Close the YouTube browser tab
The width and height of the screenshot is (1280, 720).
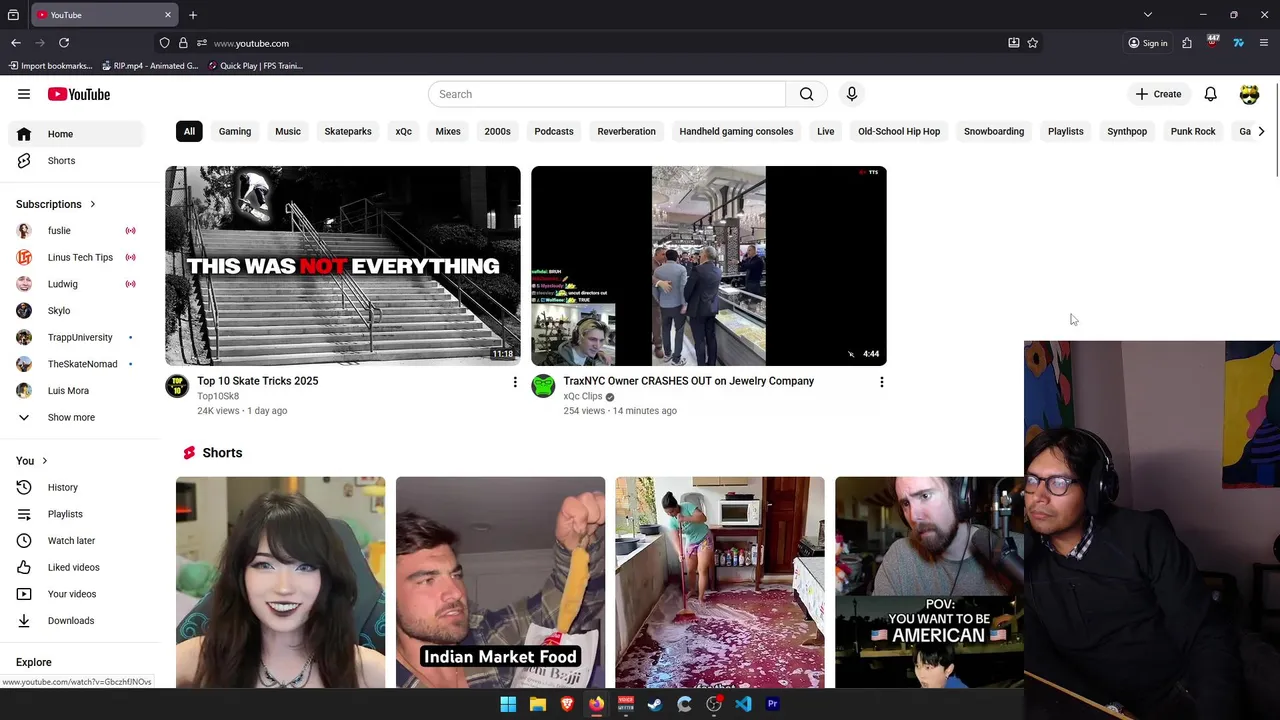pos(168,15)
